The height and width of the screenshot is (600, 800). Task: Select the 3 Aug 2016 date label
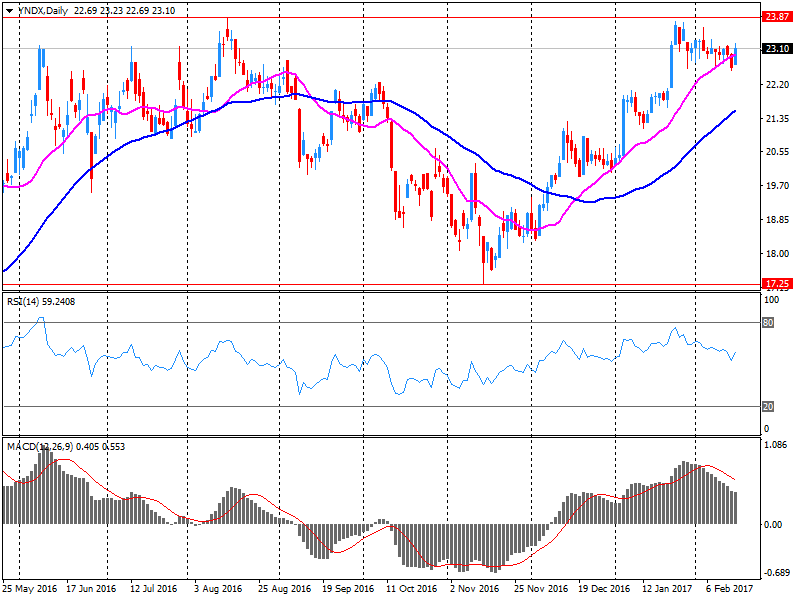point(218,588)
